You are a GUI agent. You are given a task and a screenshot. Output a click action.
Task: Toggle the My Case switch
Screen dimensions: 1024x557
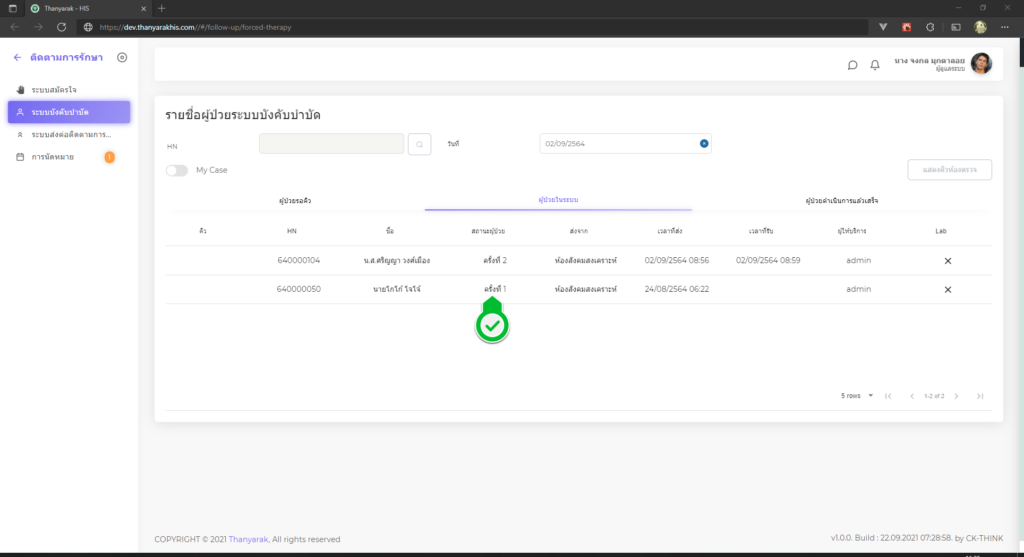point(177,170)
